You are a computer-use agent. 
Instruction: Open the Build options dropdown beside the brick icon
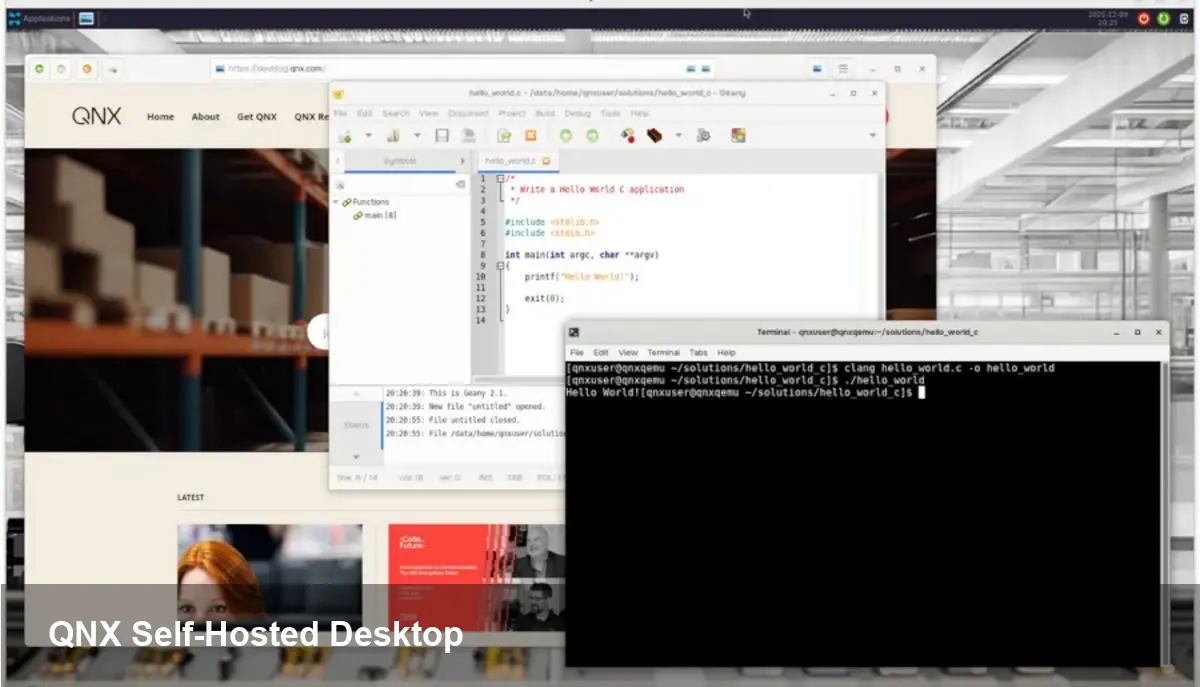coord(677,134)
